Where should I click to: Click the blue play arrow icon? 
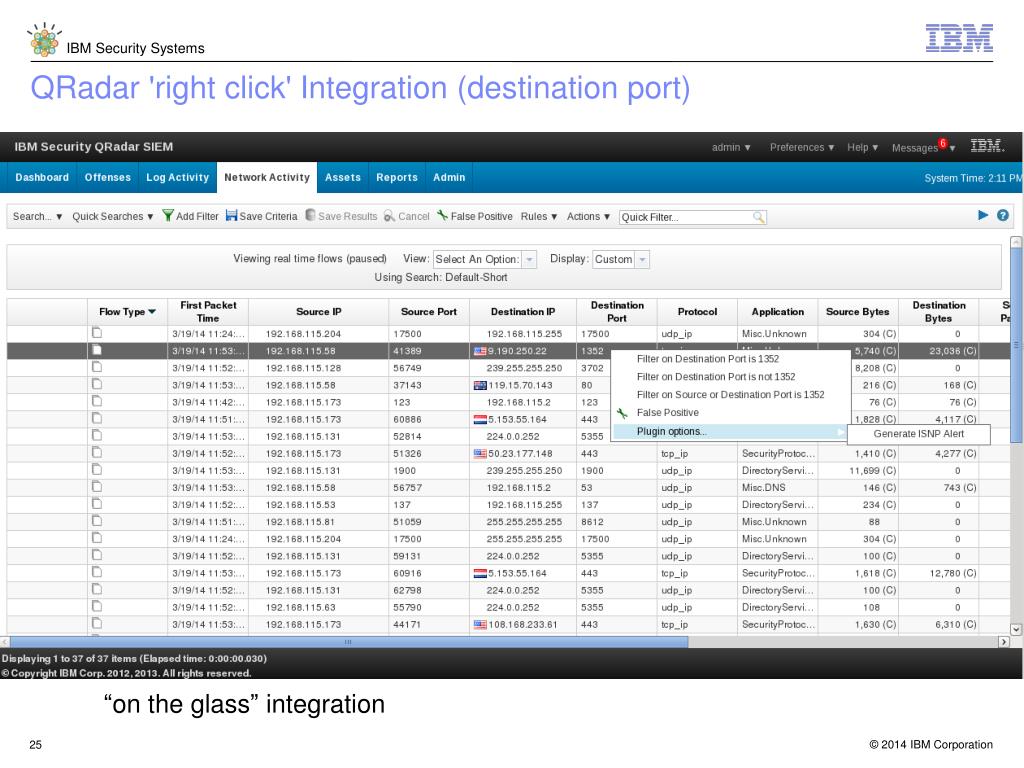pos(983,215)
